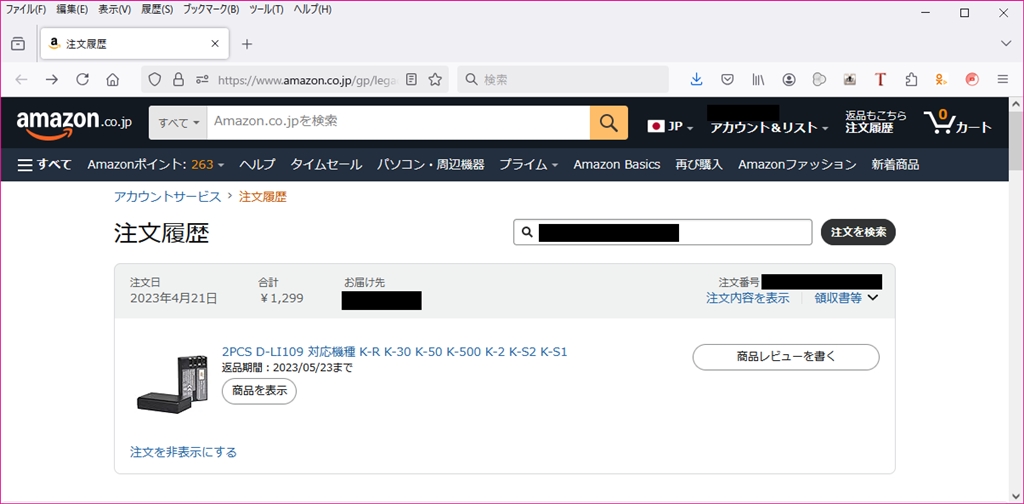Open Amazon Basics navigation link
Screen dimensions: 1024x504
point(616,165)
